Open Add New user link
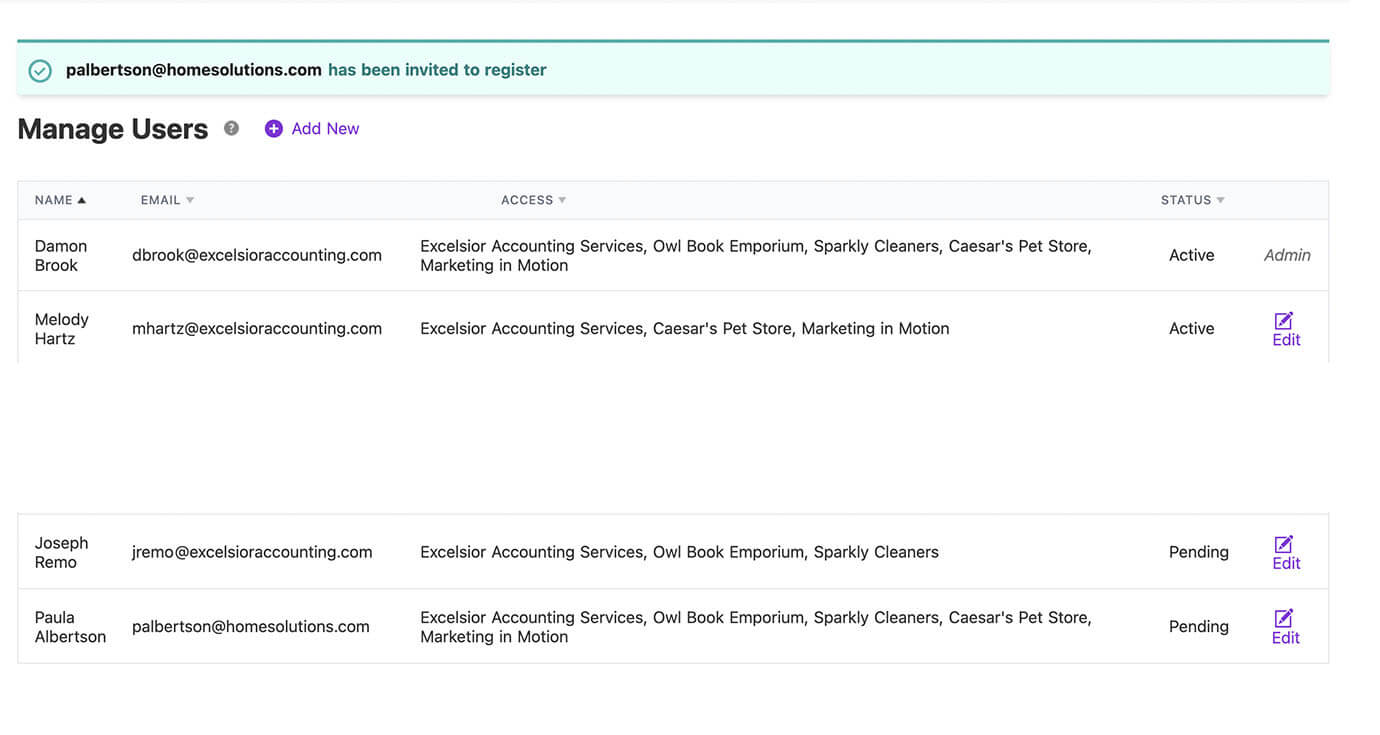1380x735 pixels. tap(325, 129)
